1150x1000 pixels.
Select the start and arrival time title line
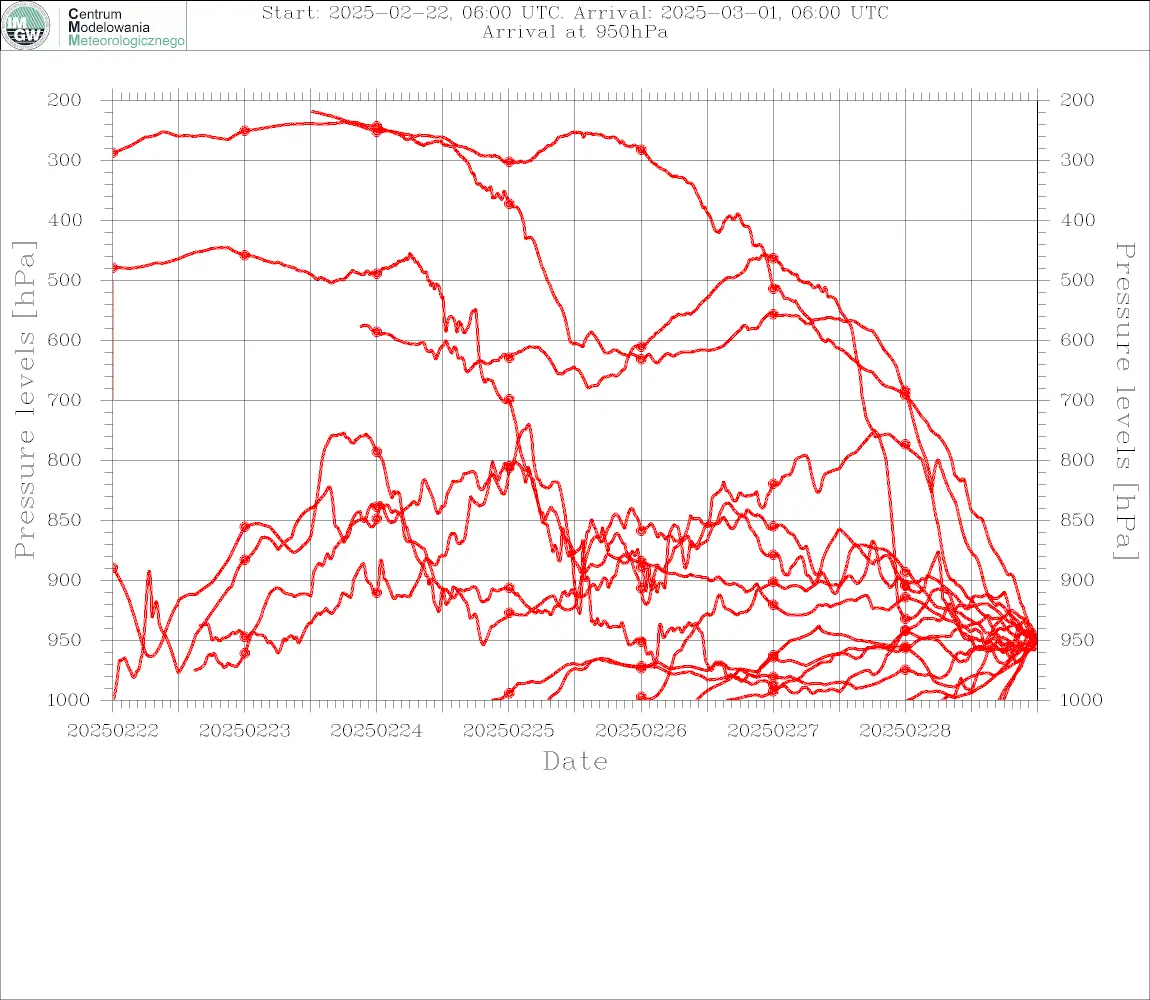point(575,13)
